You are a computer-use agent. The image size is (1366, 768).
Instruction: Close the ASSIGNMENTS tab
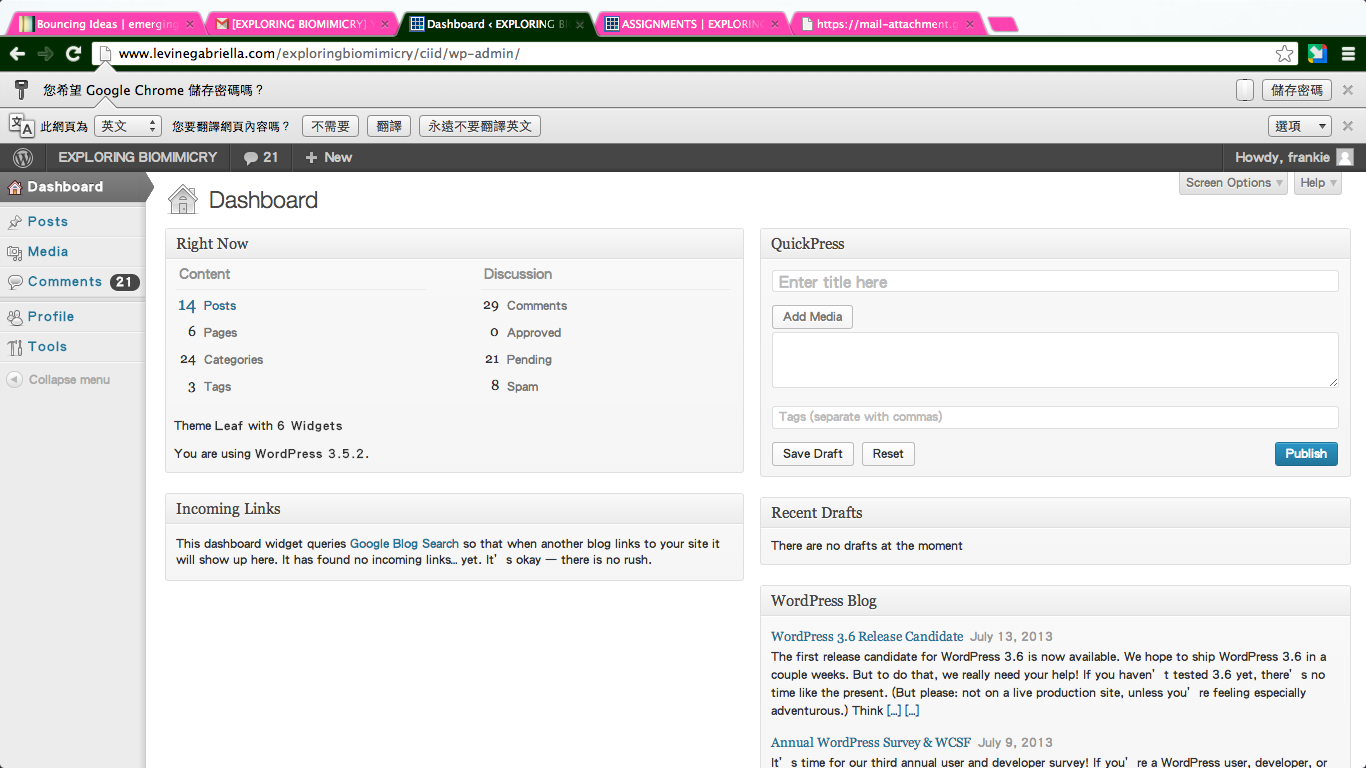[x=774, y=24]
